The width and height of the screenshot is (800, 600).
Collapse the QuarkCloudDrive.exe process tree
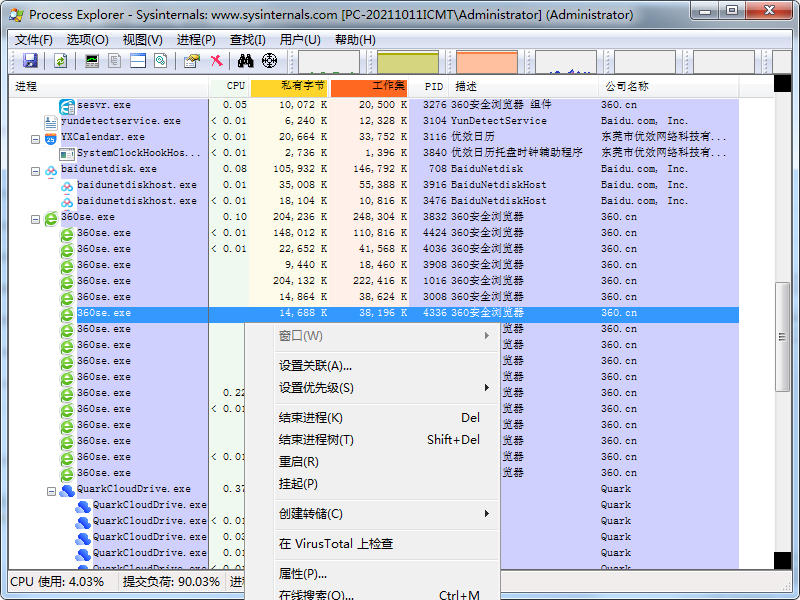point(51,491)
